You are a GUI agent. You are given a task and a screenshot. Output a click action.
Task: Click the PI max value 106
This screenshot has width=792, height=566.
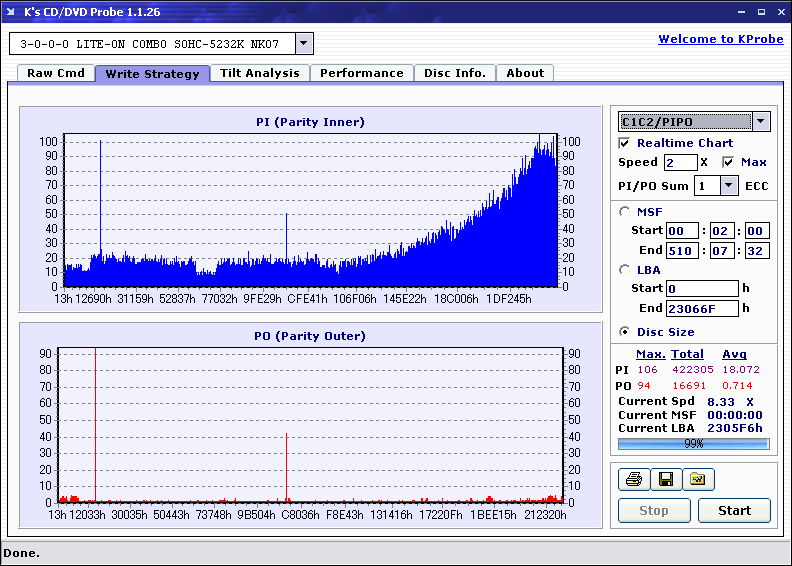[647, 369]
